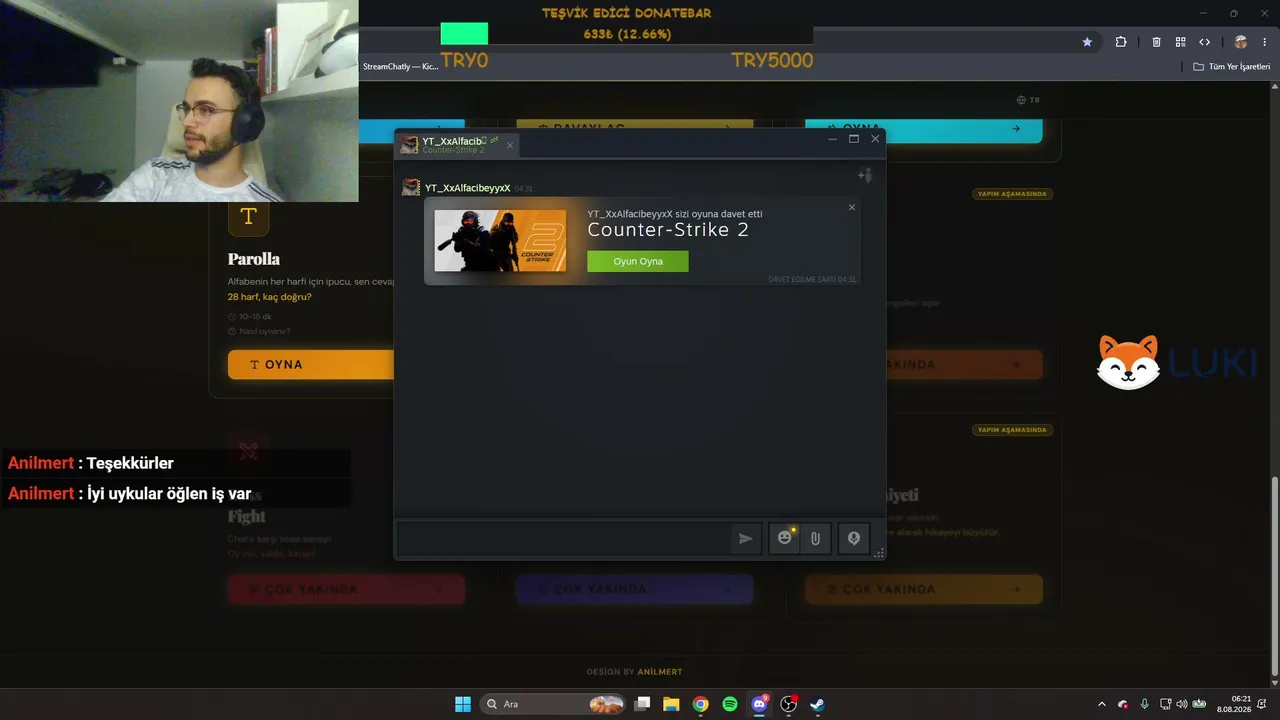This screenshot has width=1280, height=720.
Task: Click the trash can extension icon
Action: point(1156,42)
